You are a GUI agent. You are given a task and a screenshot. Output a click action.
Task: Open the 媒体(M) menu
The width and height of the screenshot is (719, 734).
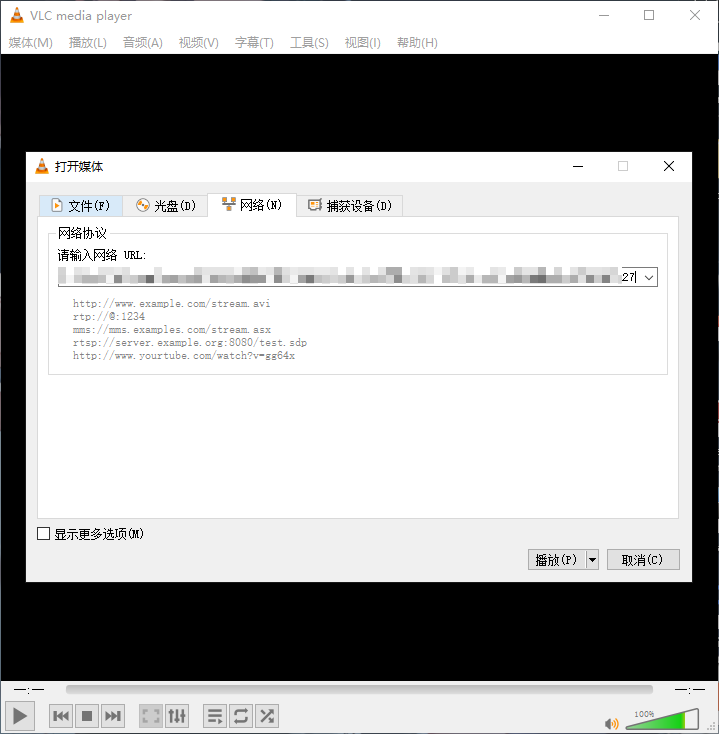click(30, 43)
